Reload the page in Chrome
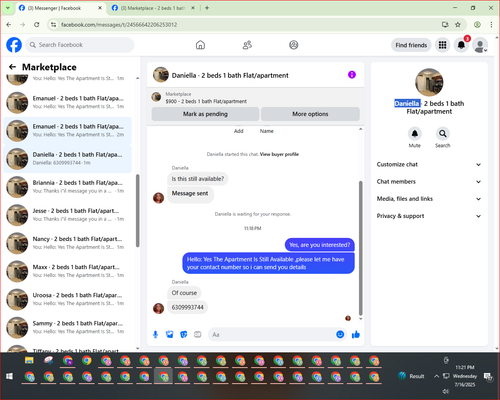The height and width of the screenshot is (400, 500). pos(37,24)
